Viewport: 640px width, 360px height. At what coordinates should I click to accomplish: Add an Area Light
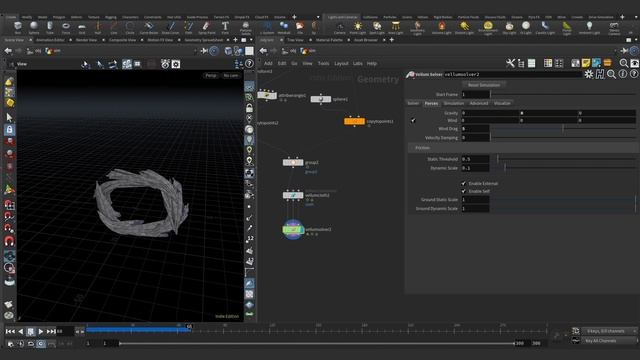pos(395,28)
